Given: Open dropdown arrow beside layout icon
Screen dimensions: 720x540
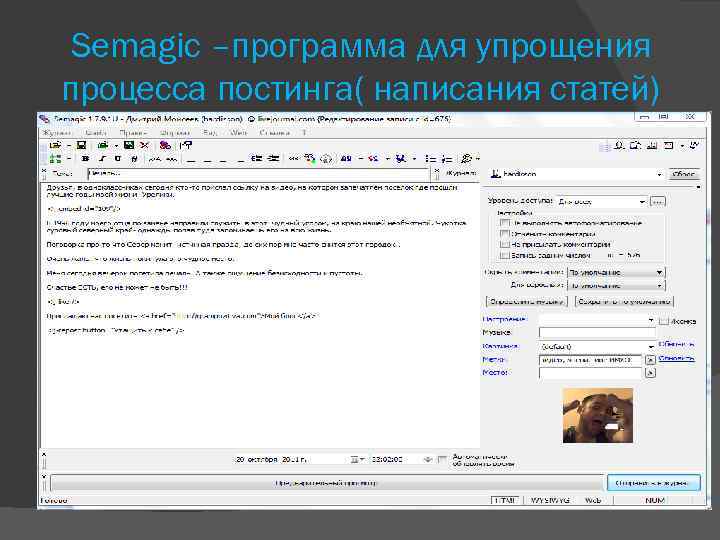Looking at the screenshot, I should (x=682, y=146).
